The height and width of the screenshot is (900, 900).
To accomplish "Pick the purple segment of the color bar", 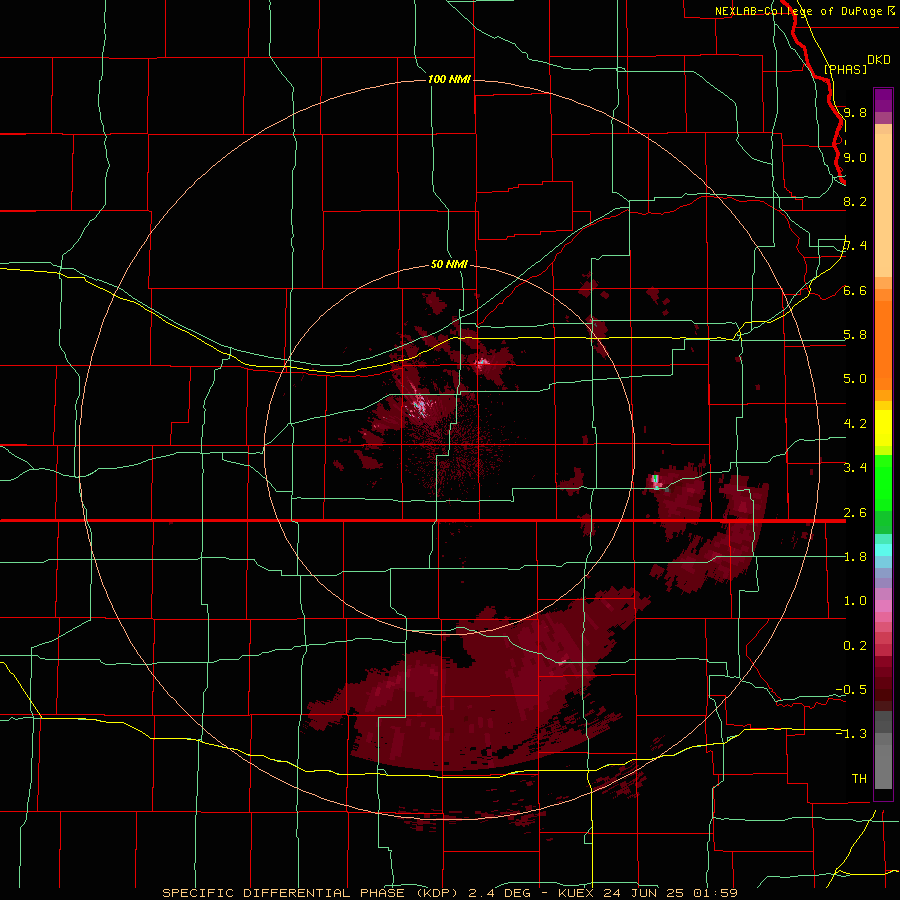I will pyautogui.click(x=883, y=100).
